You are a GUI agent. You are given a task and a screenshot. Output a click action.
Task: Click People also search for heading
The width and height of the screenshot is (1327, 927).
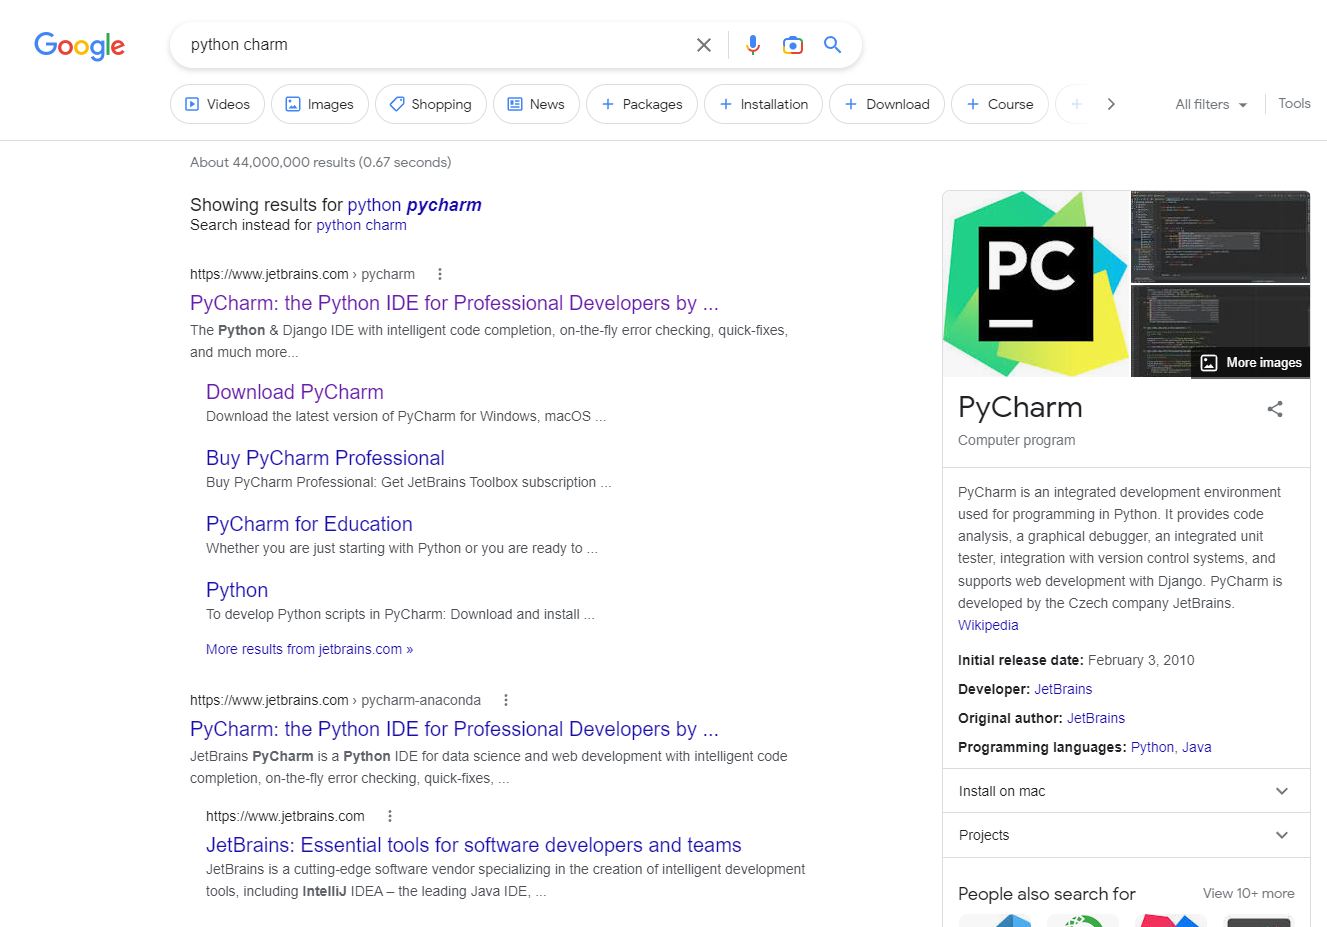[1047, 894]
